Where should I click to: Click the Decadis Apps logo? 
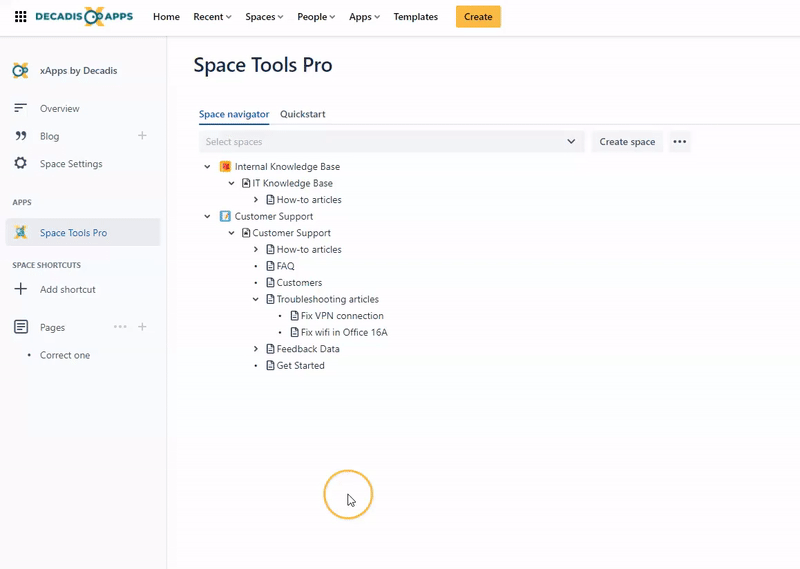[84, 17]
